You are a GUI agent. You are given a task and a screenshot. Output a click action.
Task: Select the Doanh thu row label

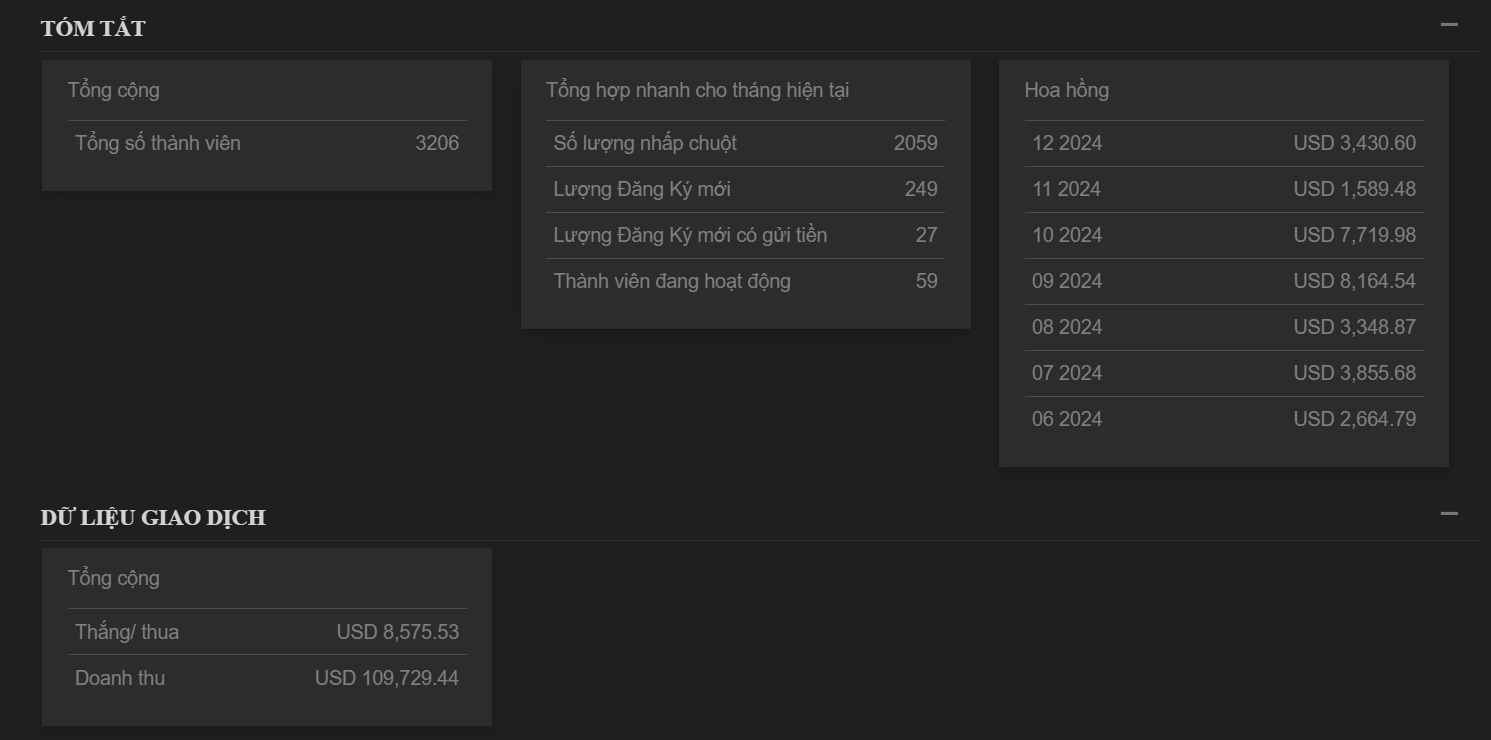click(x=120, y=678)
